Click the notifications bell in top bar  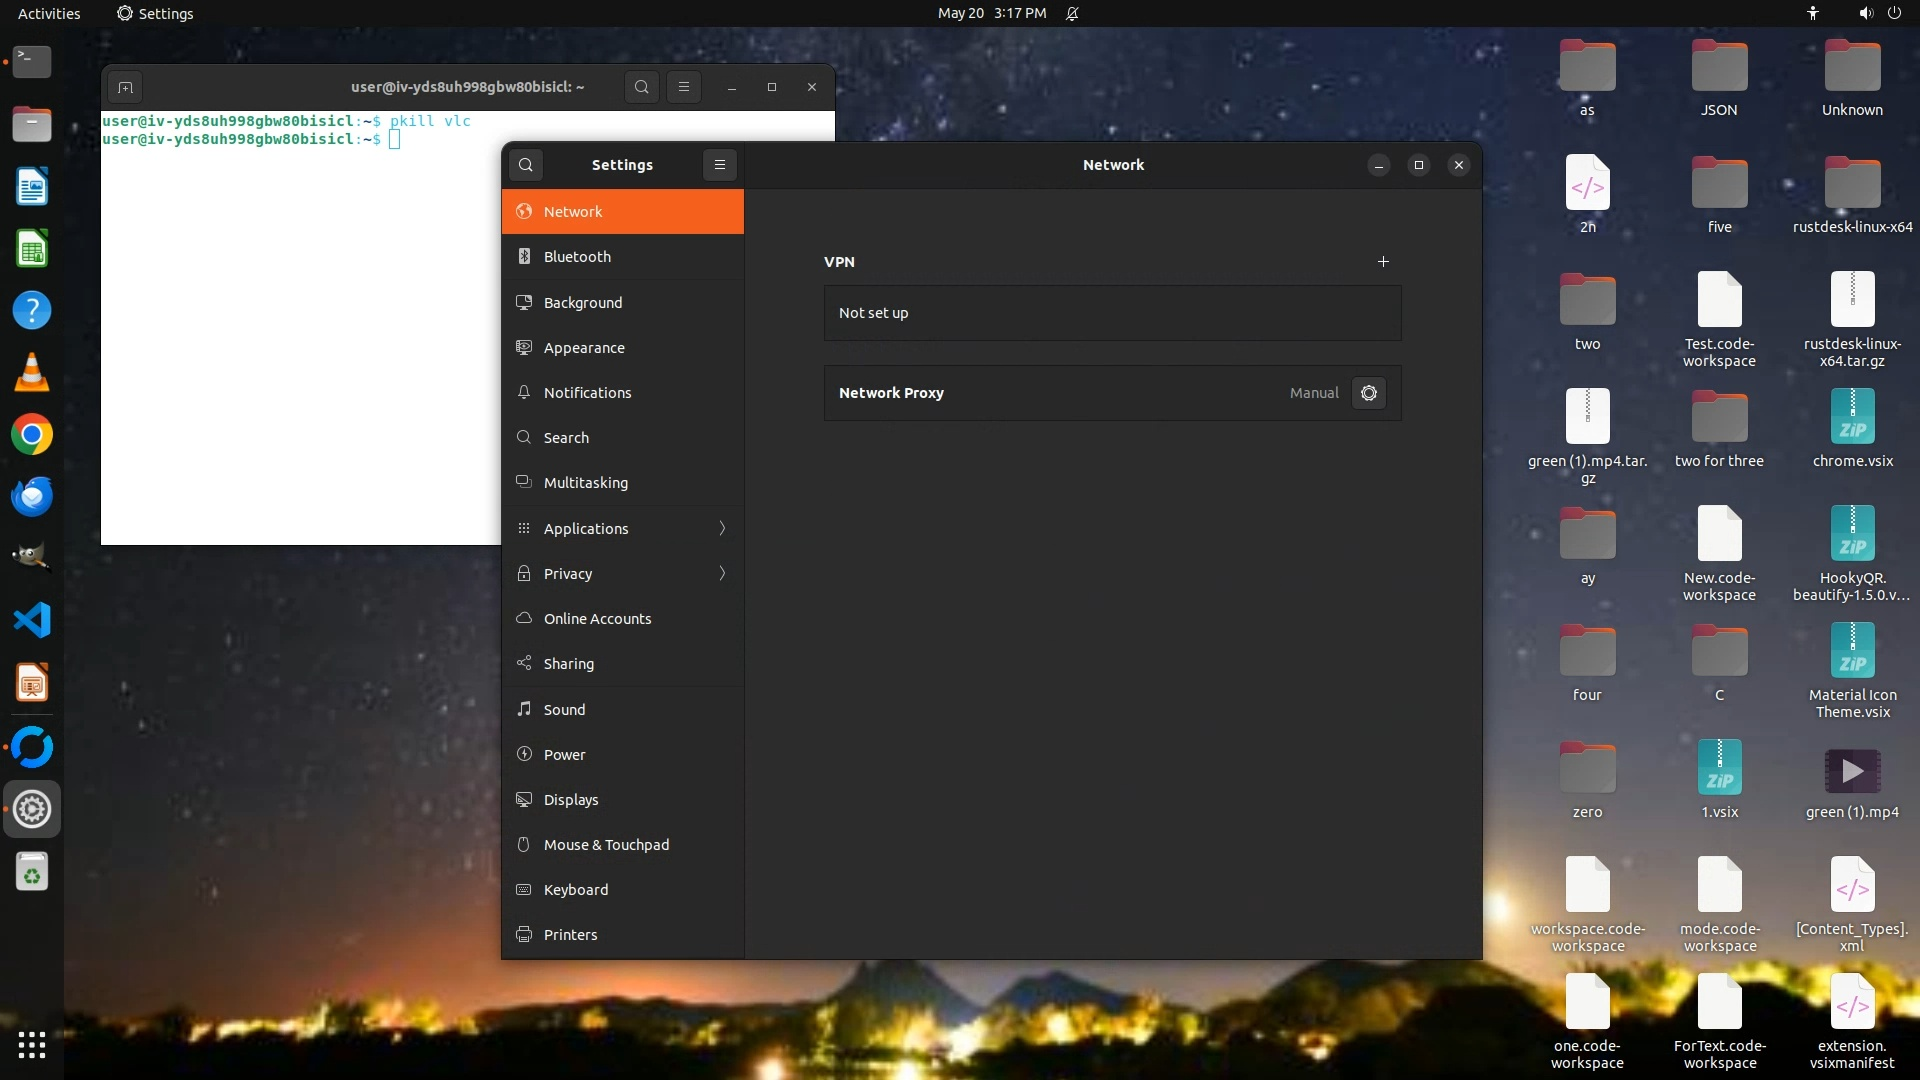coord(1072,14)
